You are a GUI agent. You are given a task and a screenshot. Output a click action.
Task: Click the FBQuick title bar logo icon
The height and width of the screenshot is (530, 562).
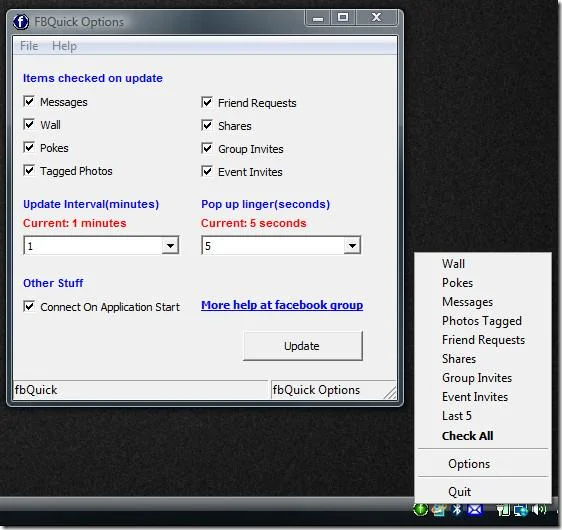pos(21,22)
